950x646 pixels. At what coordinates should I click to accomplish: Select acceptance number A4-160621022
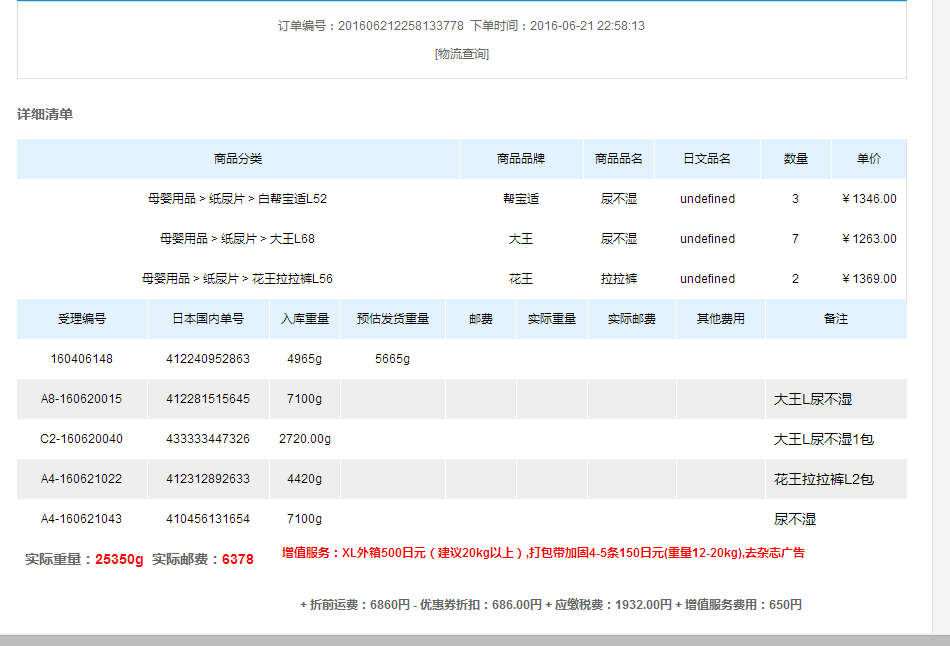point(82,479)
